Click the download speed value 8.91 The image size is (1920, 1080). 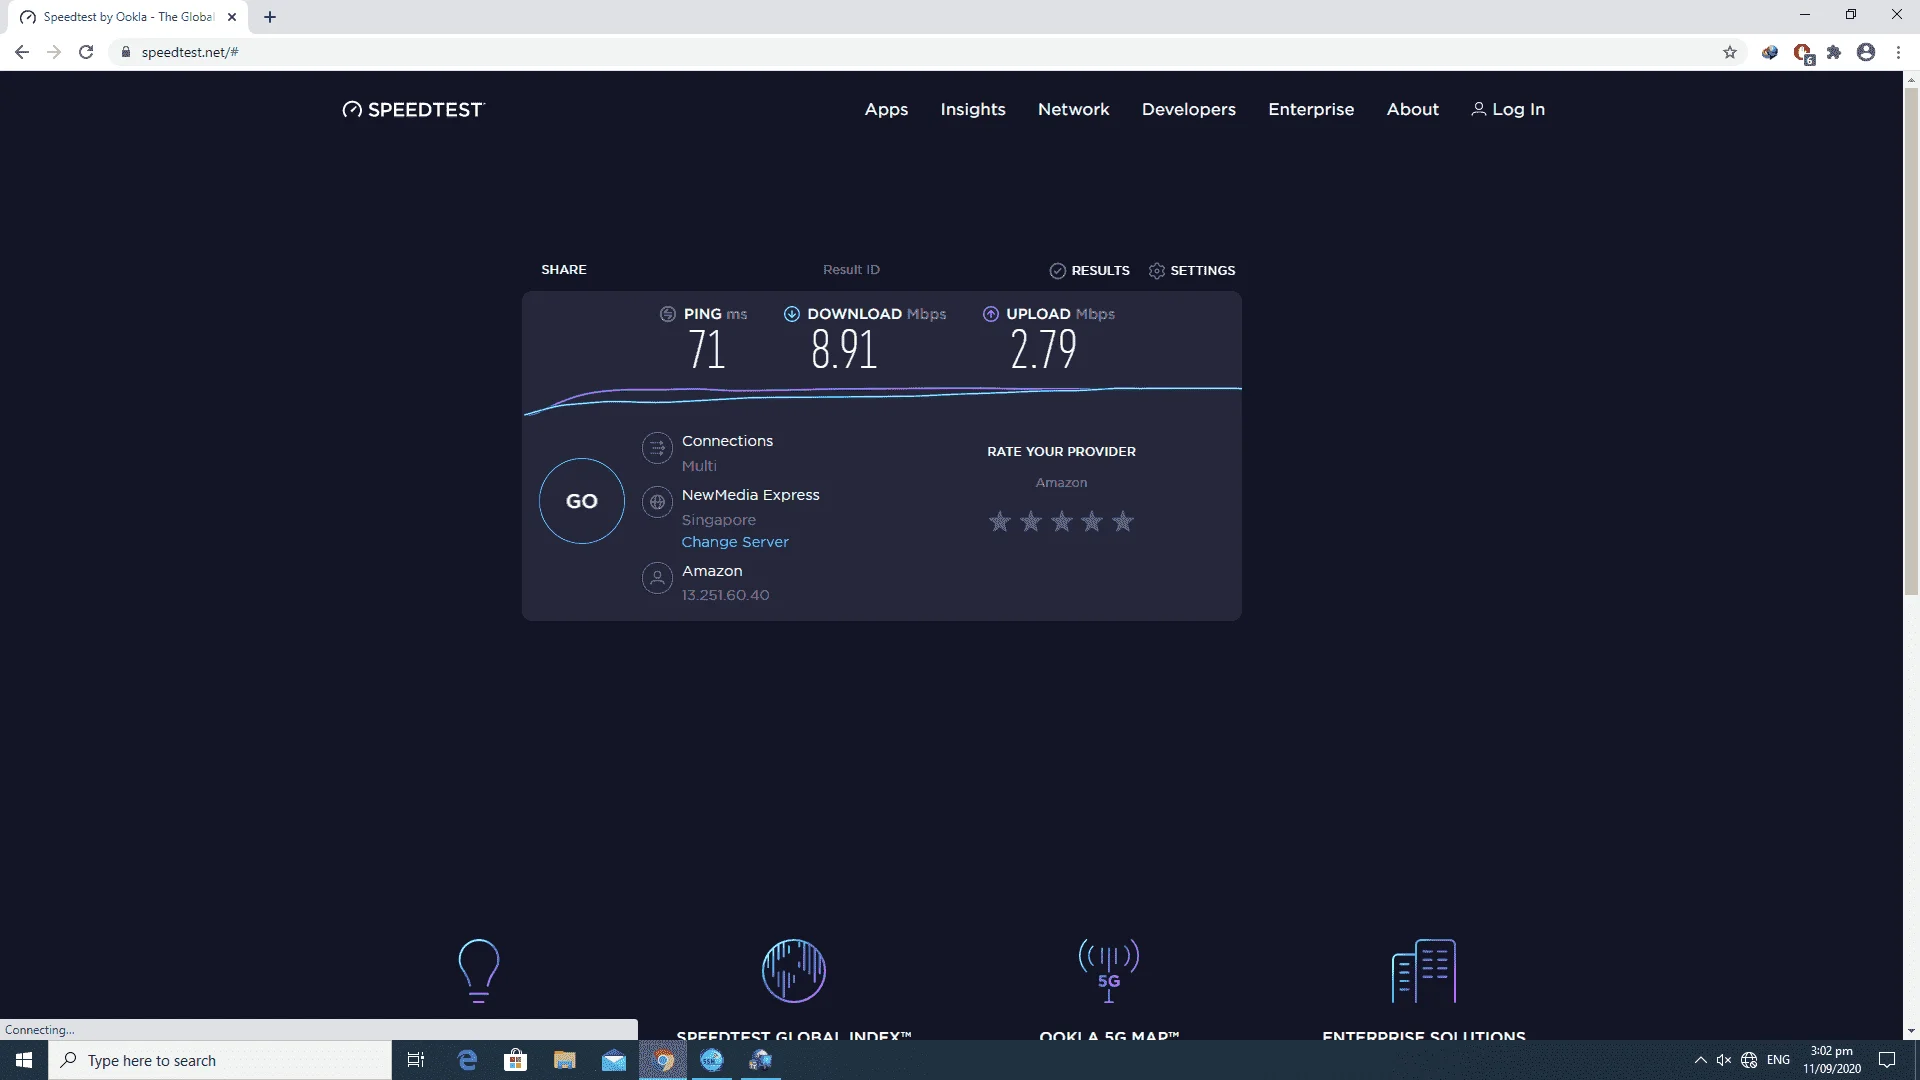click(x=844, y=349)
